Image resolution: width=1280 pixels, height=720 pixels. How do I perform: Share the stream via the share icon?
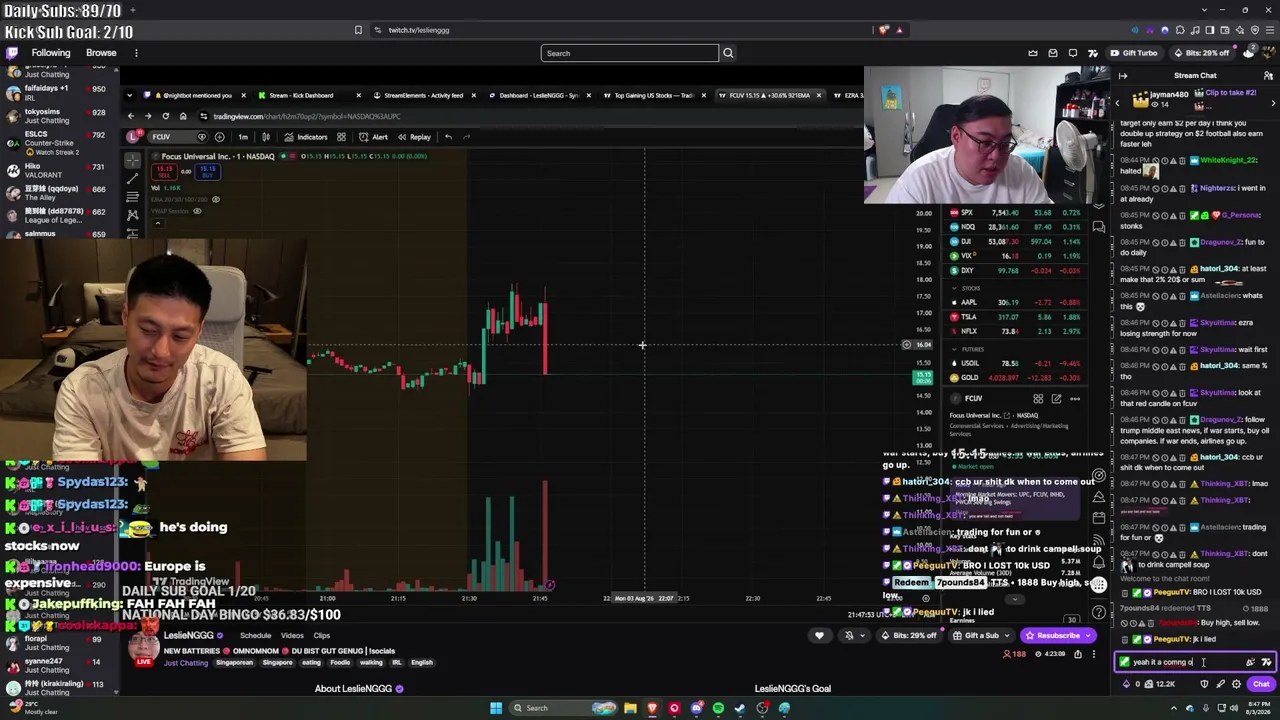point(1077,654)
